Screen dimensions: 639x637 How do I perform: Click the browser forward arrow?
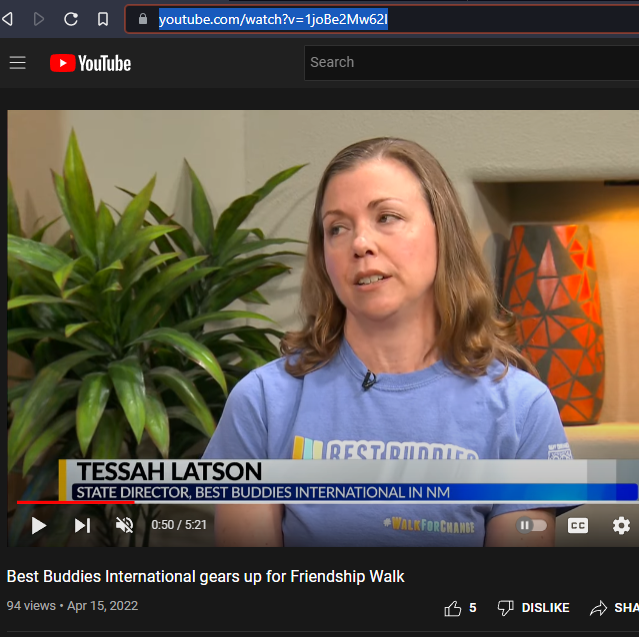tap(39, 19)
